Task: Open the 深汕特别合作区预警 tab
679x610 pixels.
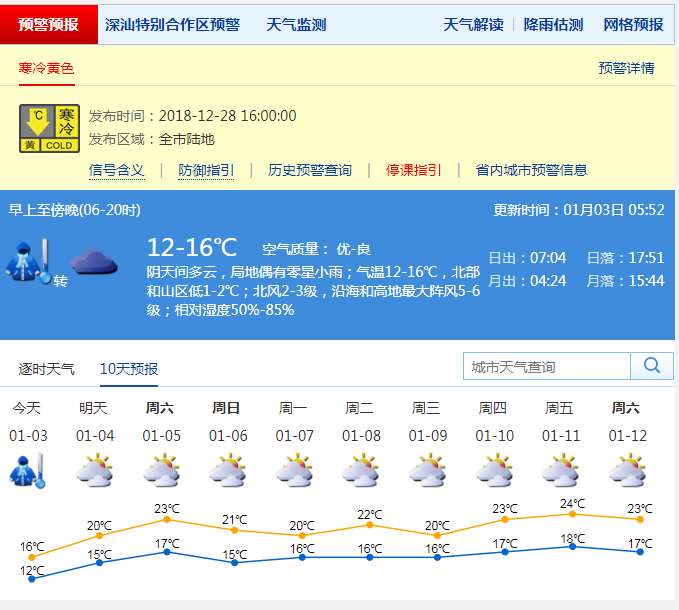Action: (172, 25)
